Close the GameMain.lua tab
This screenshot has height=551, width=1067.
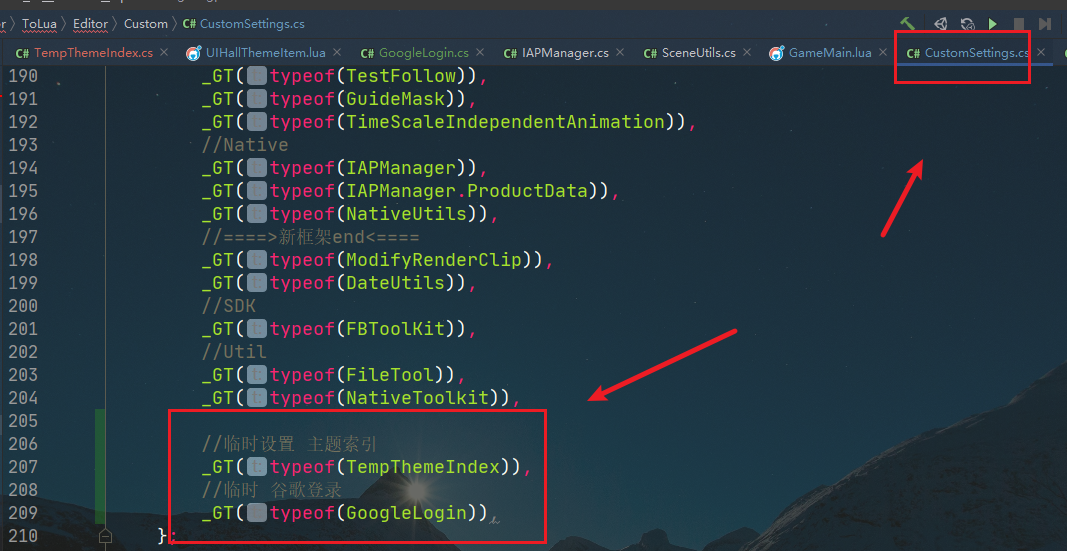(883, 52)
